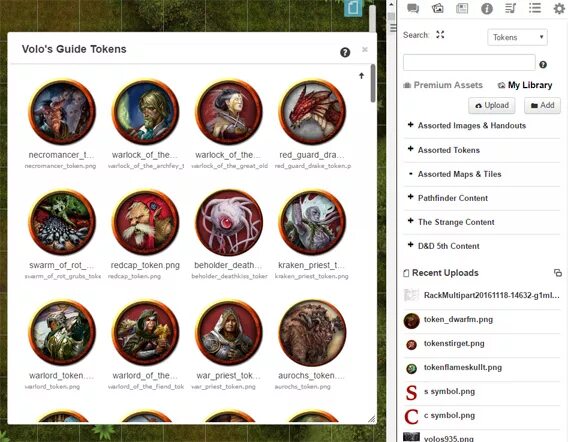Image resolution: width=568 pixels, height=442 pixels.
Task: Click the necromancer_token.png filename text
Action: pyautogui.click(x=60, y=166)
